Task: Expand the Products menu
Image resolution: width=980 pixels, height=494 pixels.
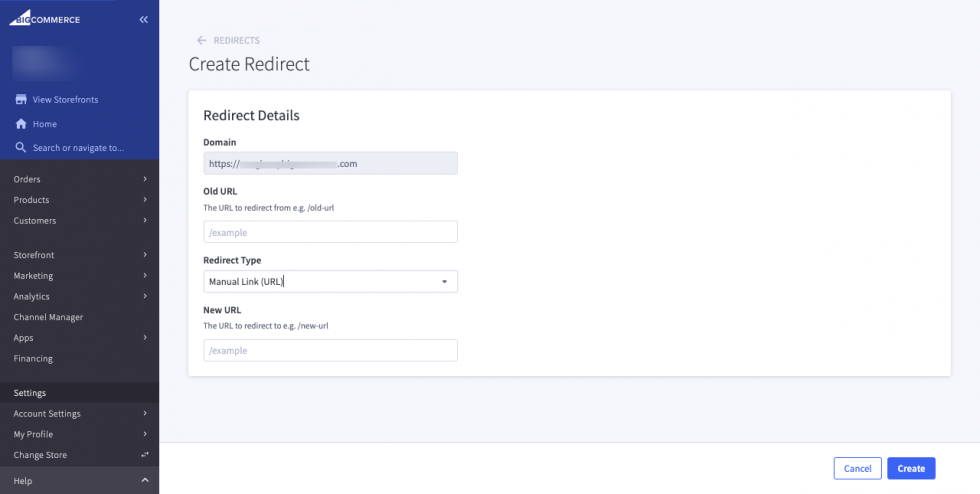Action: pos(79,200)
